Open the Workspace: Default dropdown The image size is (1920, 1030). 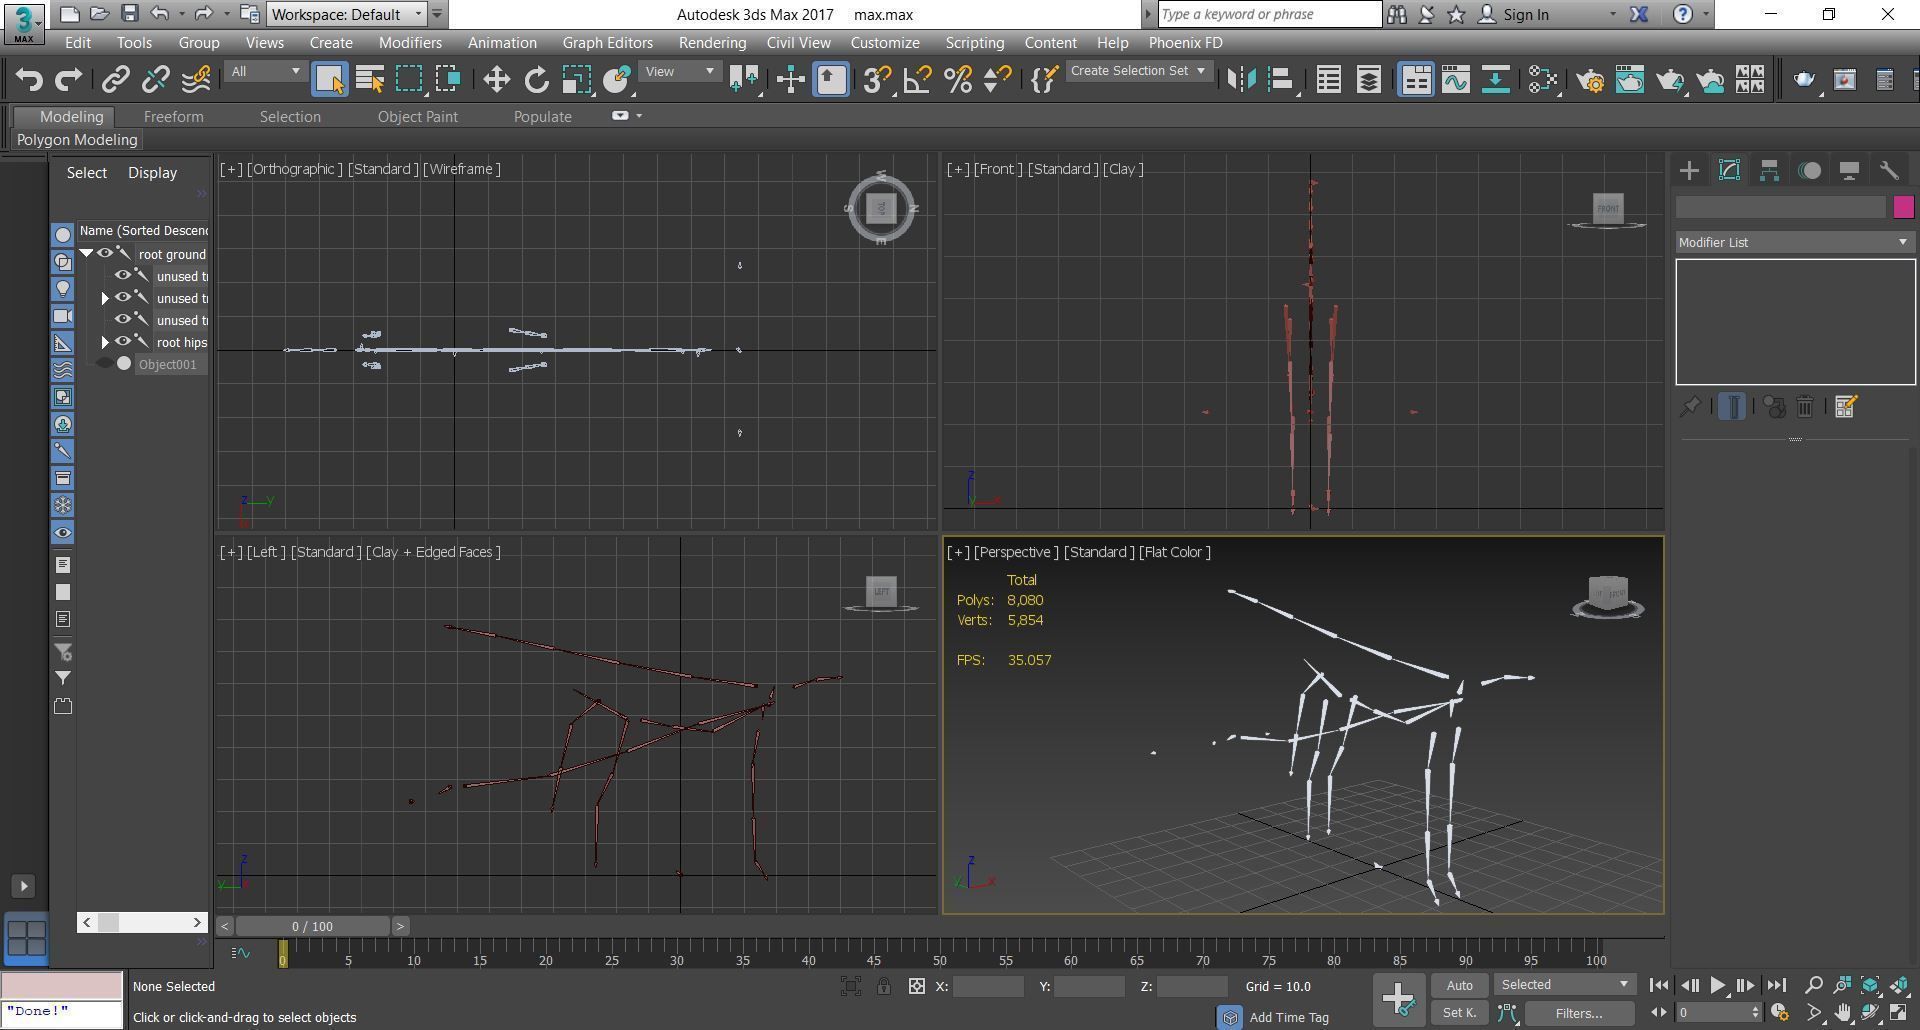click(x=346, y=15)
